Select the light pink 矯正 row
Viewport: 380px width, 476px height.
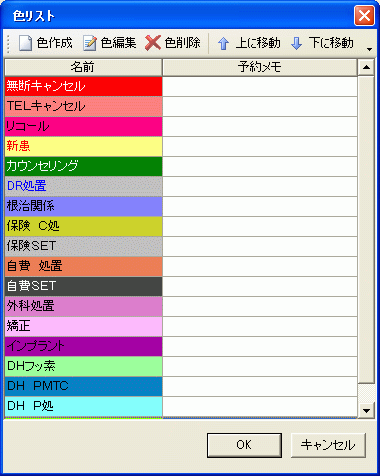(84, 326)
